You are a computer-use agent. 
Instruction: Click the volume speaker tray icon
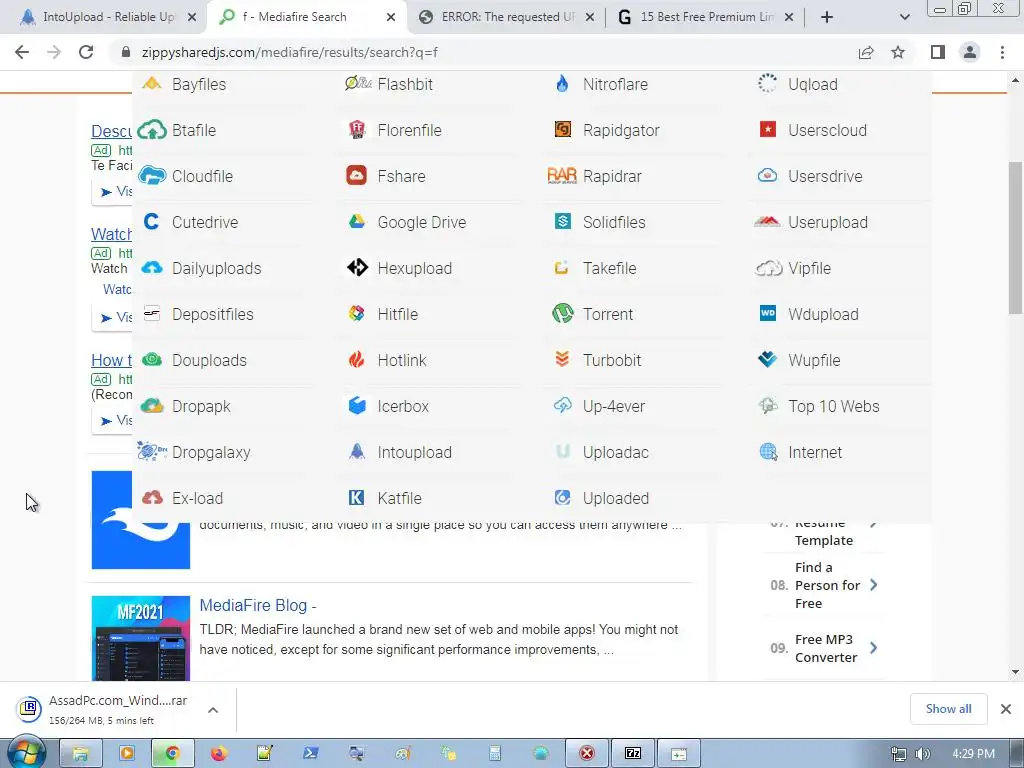(923, 754)
